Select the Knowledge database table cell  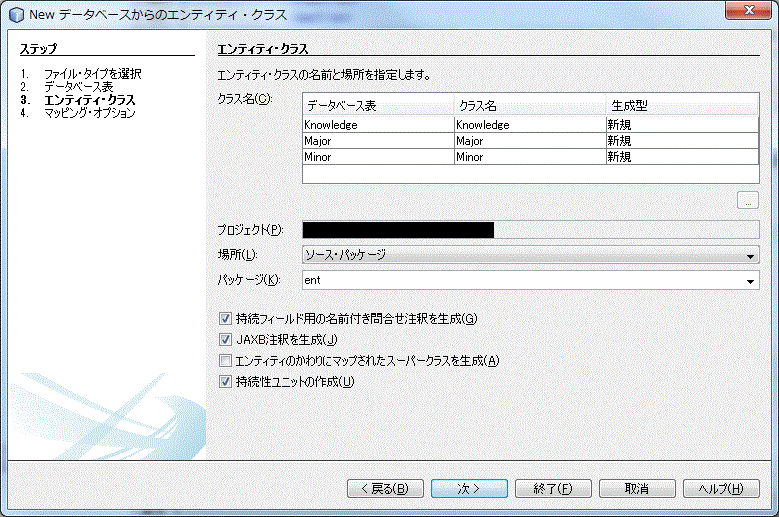coord(378,125)
